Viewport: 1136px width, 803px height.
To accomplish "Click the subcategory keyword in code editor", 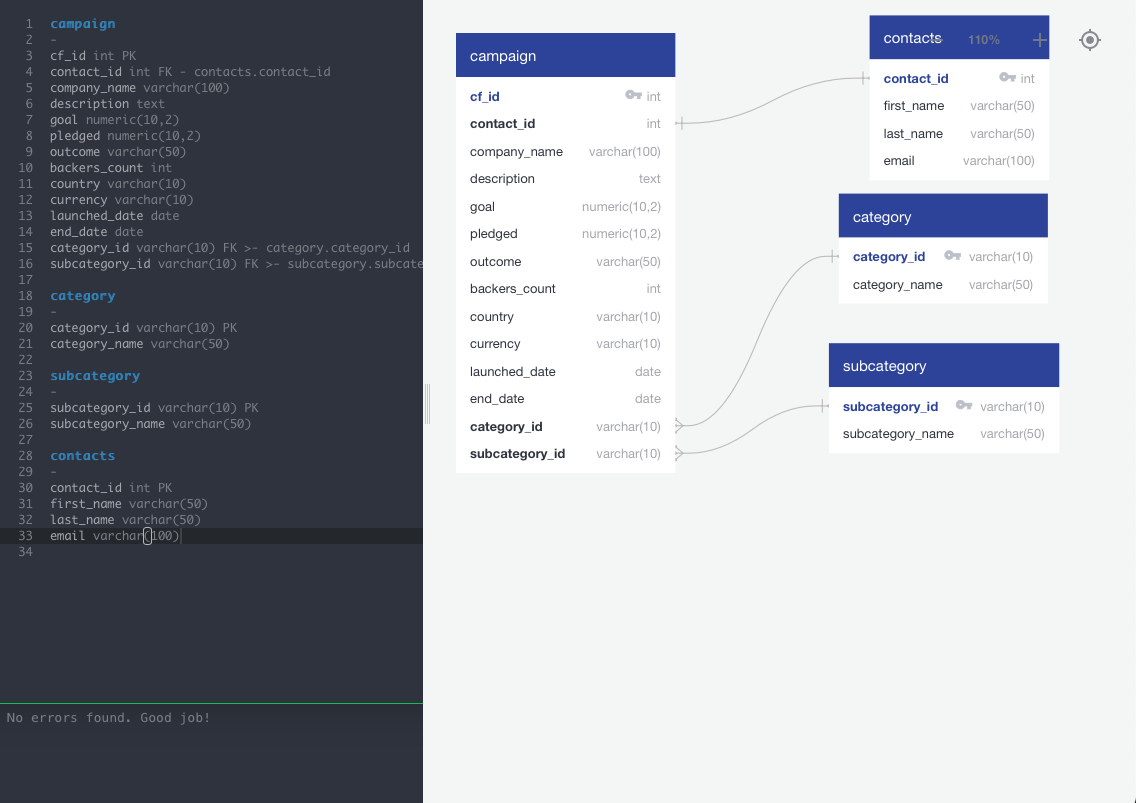I will click(95, 375).
